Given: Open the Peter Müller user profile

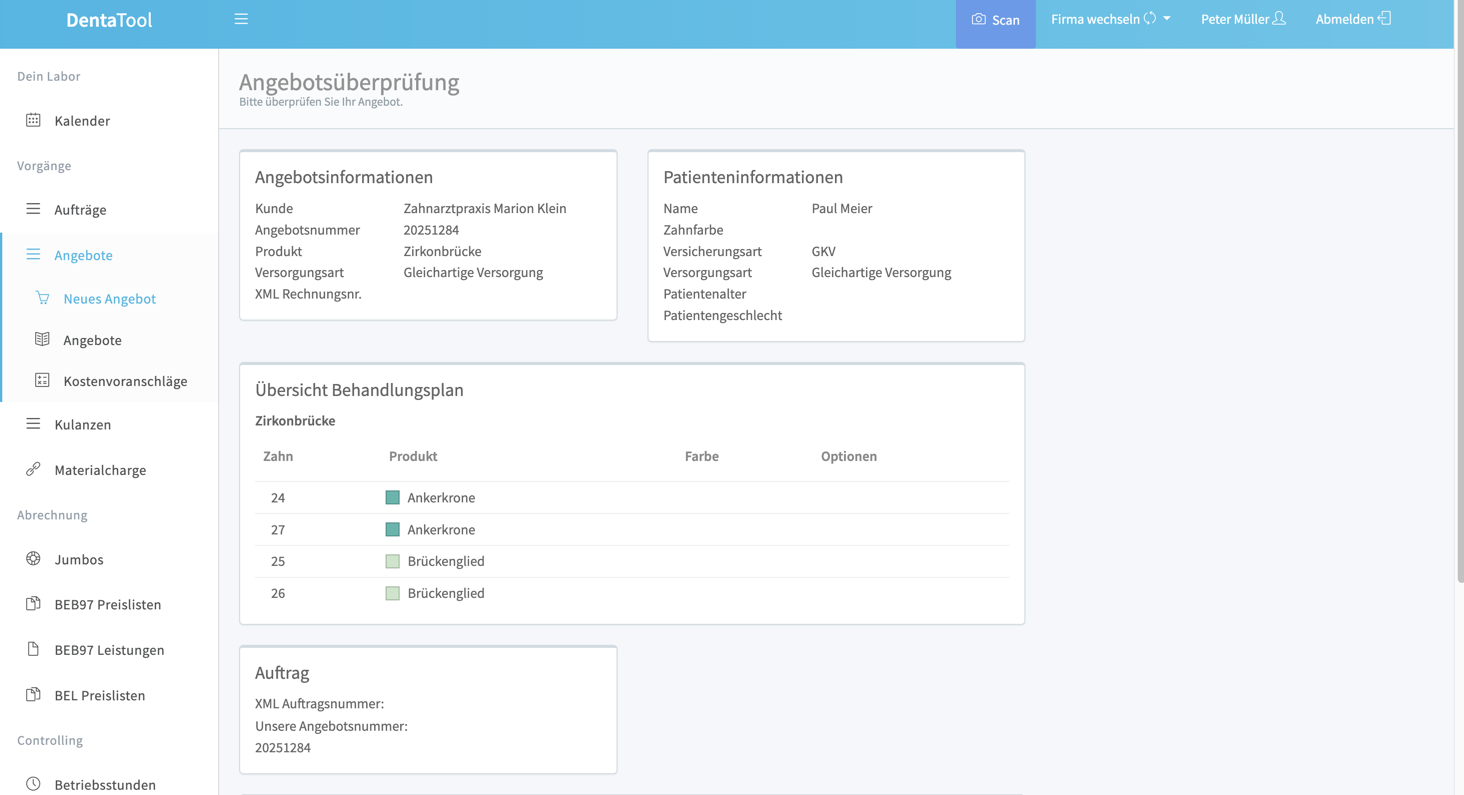Looking at the screenshot, I should click(1242, 19).
